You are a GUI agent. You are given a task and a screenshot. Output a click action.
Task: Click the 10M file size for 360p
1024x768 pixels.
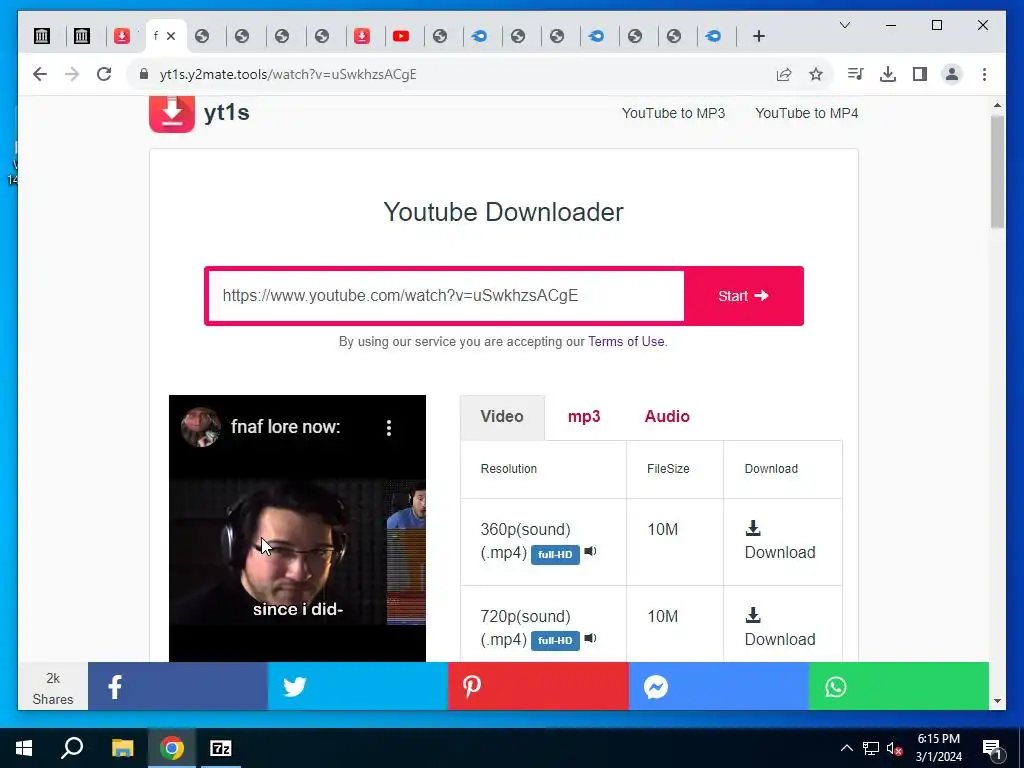(662, 529)
